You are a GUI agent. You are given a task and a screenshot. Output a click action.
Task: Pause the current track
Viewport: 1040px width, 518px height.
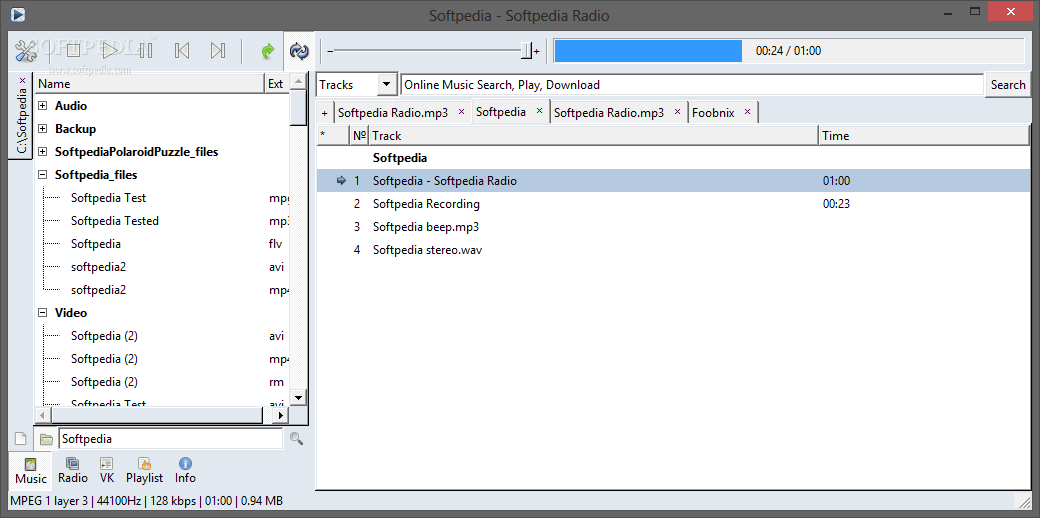[146, 50]
